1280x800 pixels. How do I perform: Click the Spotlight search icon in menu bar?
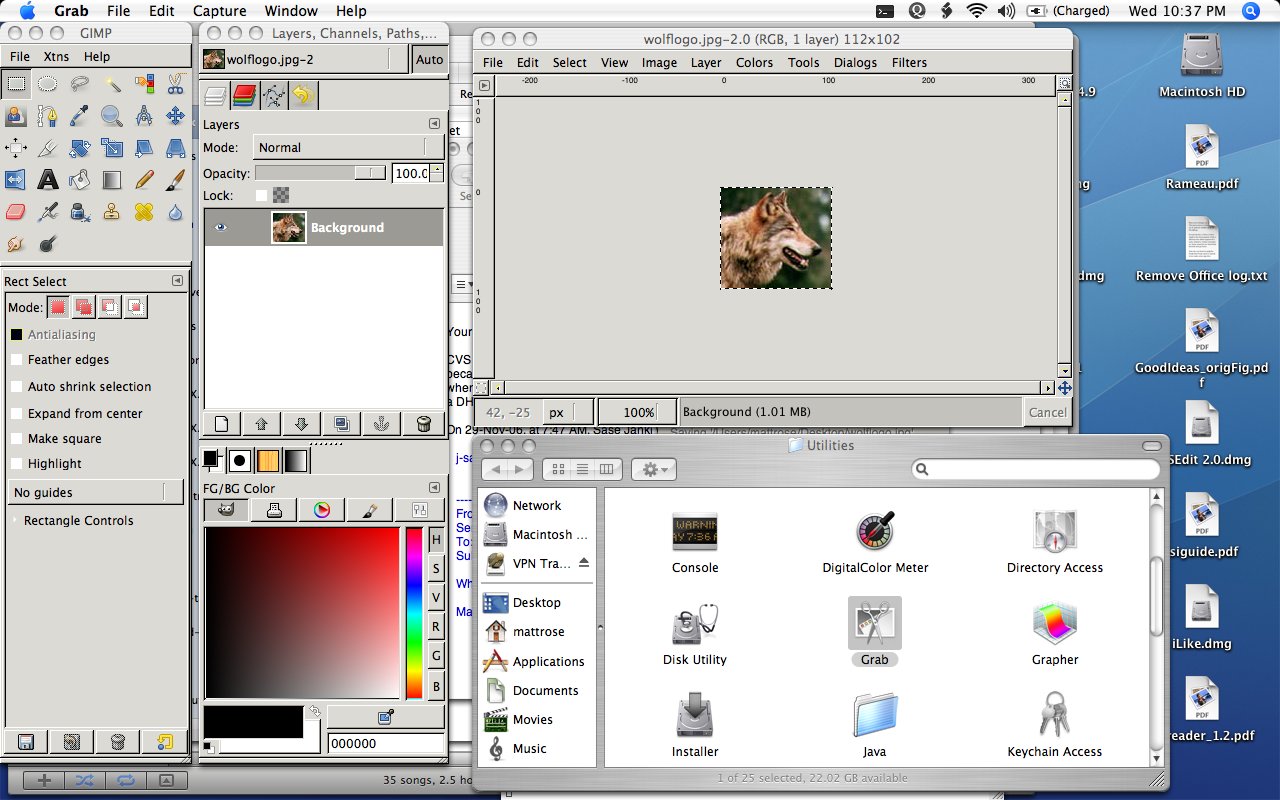pos(1250,11)
